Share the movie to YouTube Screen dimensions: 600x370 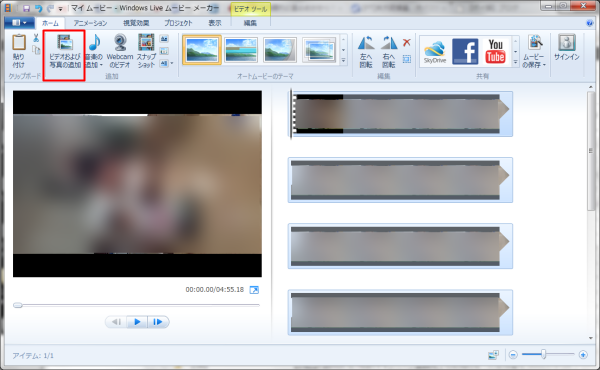[496, 51]
